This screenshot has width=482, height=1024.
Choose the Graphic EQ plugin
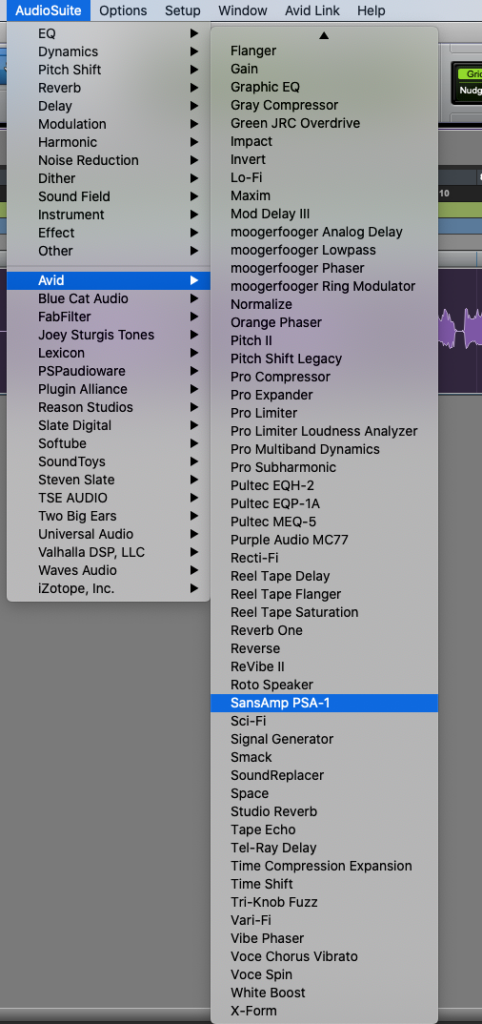tap(324, 87)
